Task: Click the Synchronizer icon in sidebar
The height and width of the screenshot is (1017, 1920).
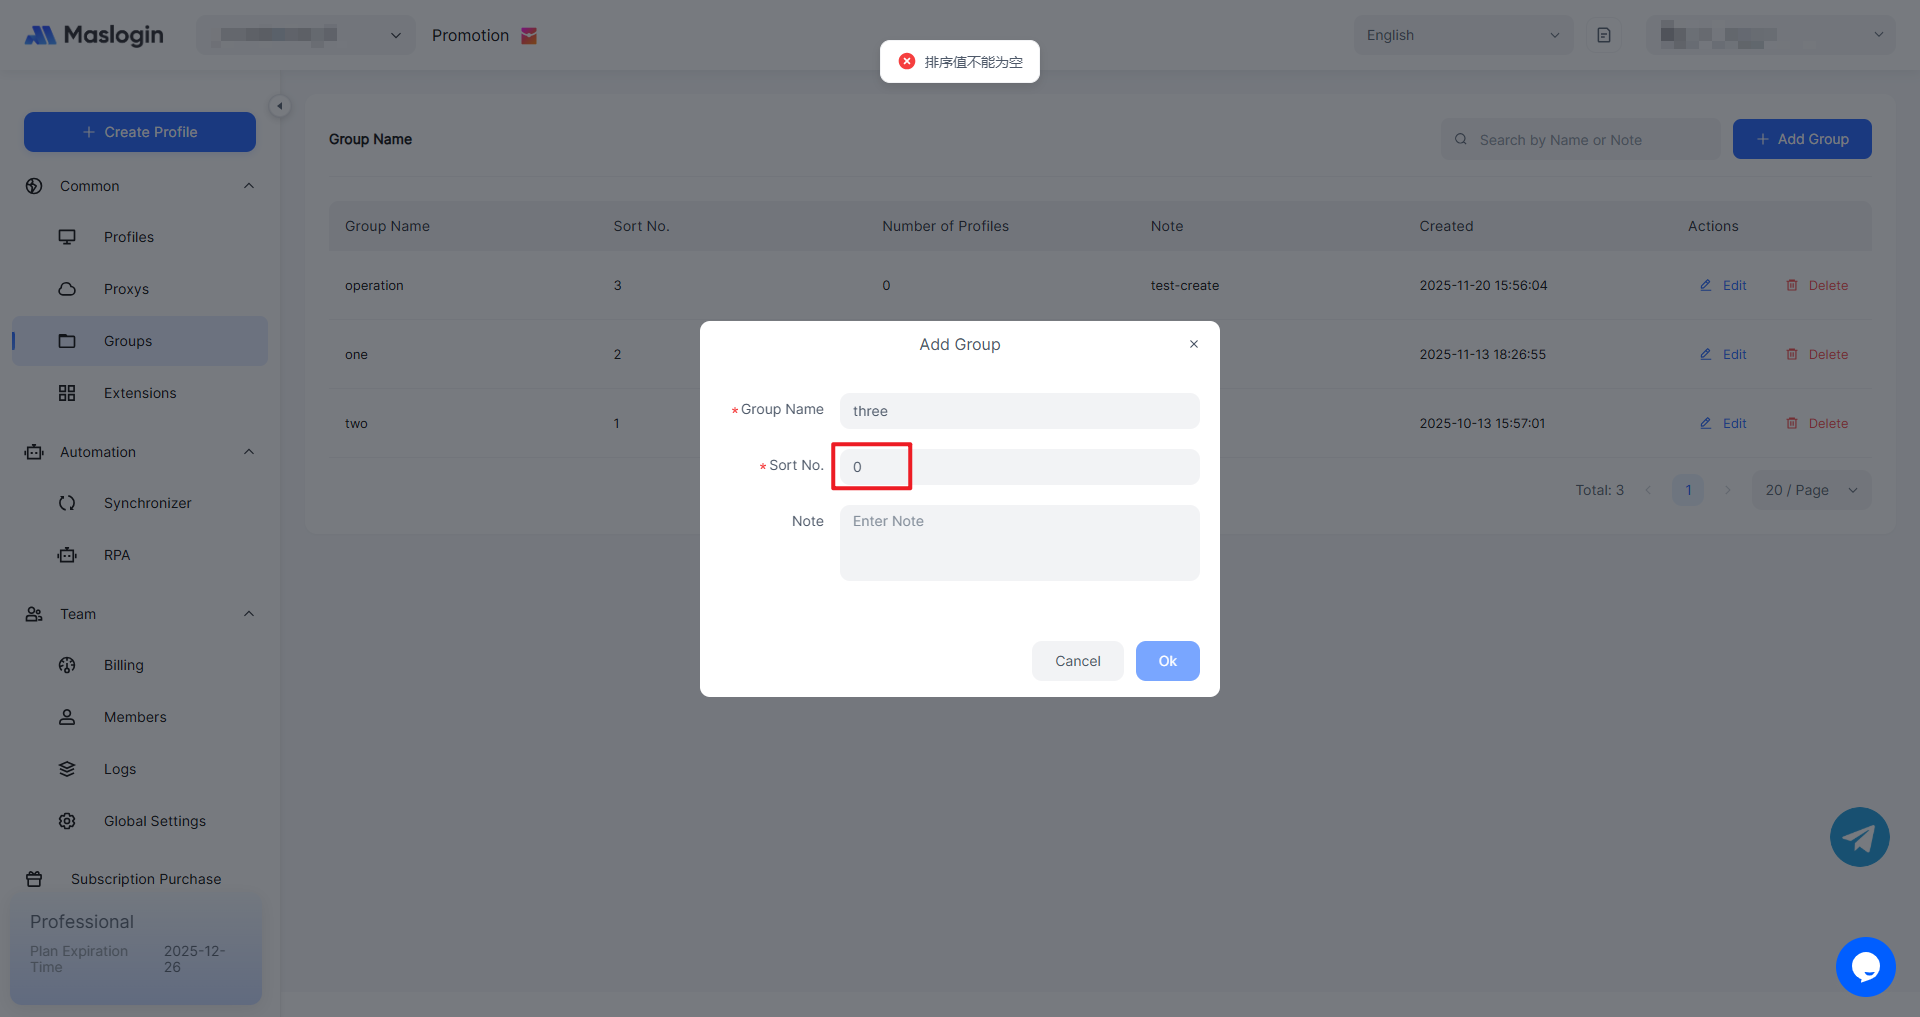Action: pos(67,503)
